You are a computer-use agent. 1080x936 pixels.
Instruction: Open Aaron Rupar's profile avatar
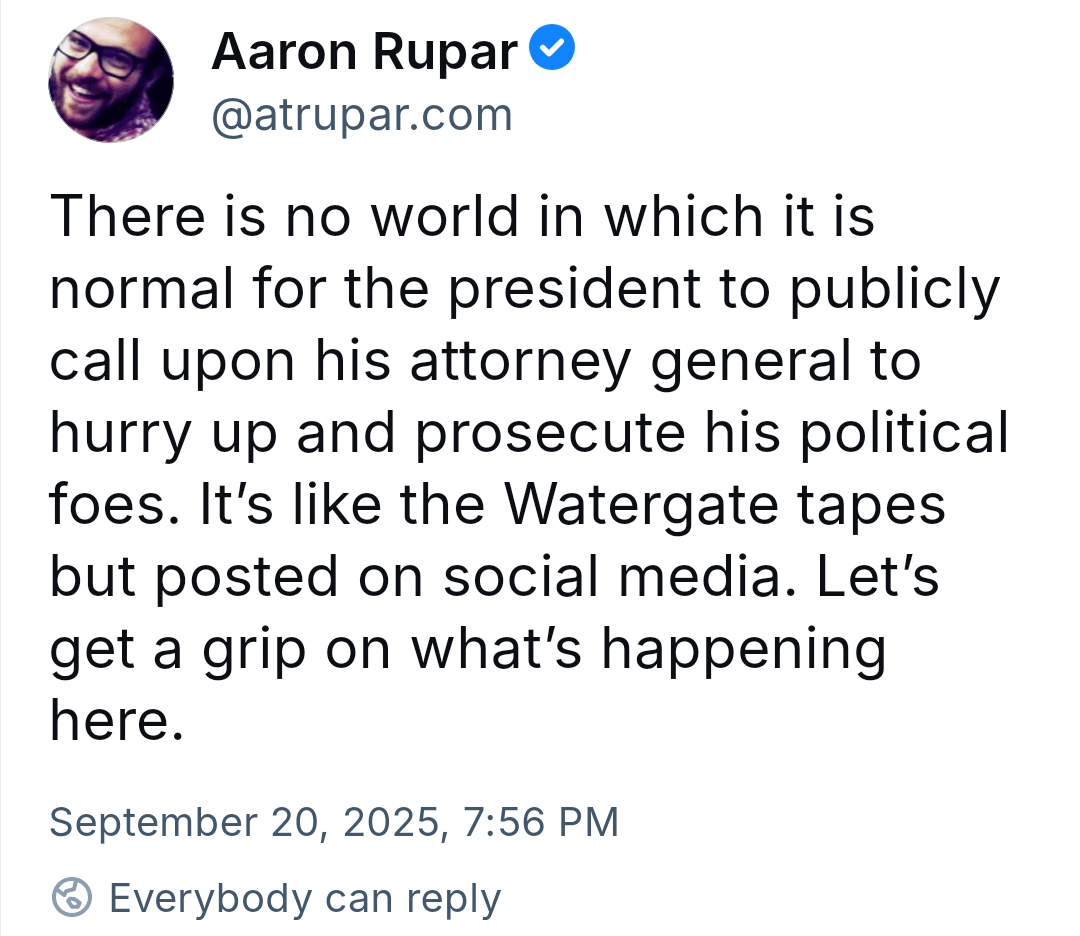(111, 80)
